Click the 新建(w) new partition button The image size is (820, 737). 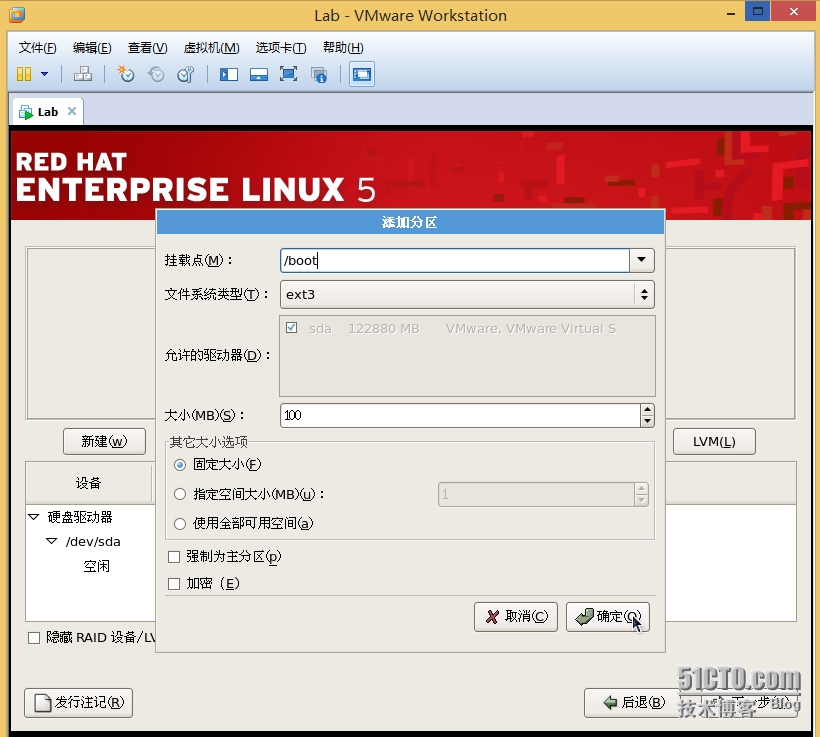[x=105, y=441]
